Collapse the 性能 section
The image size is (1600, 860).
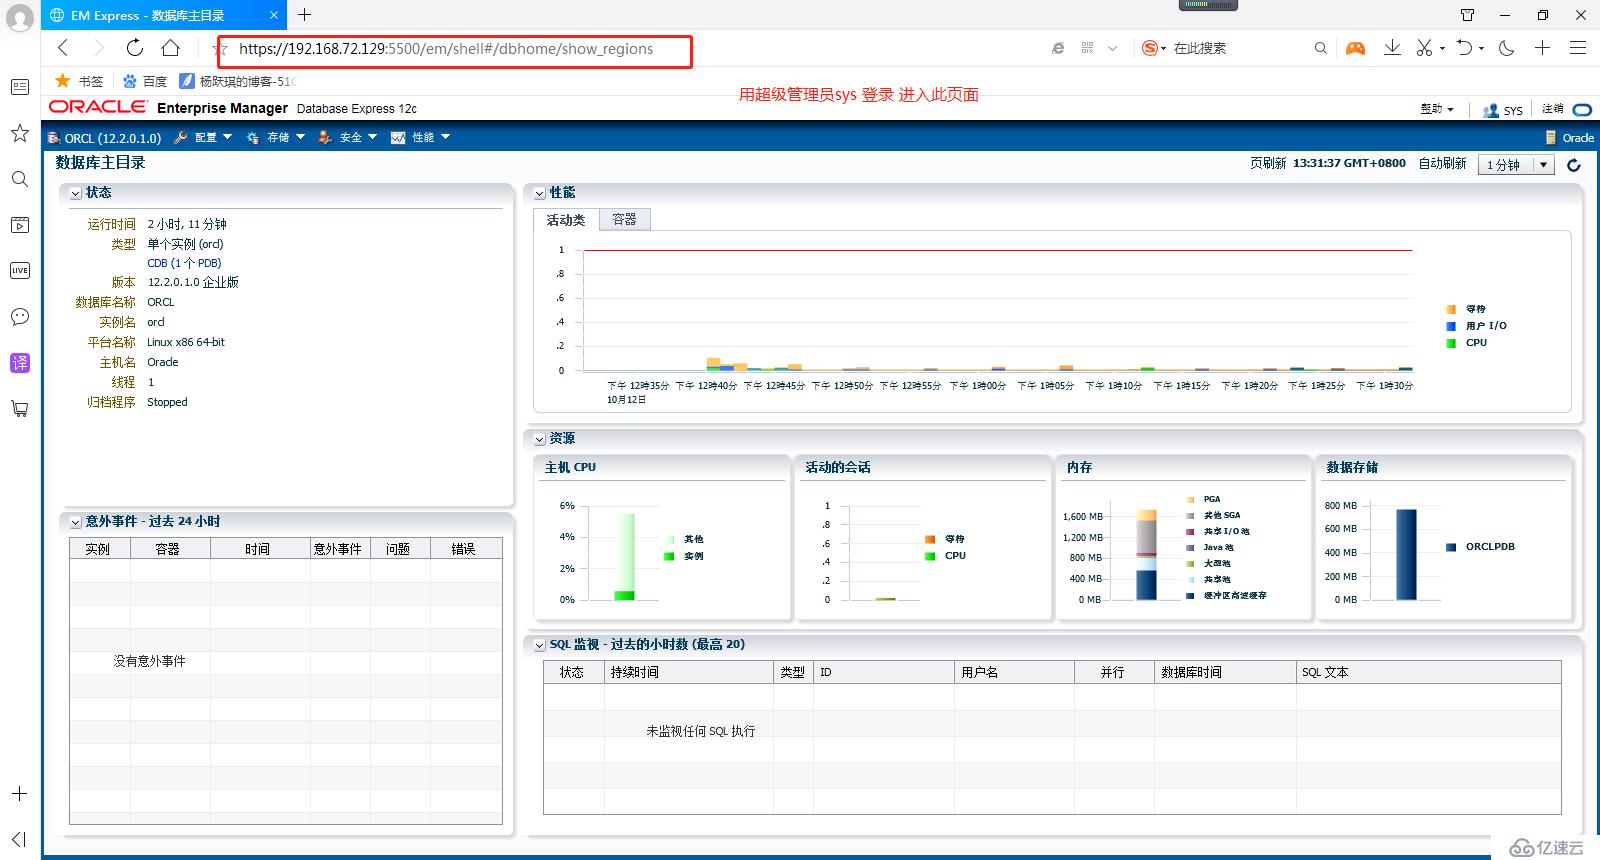pyautogui.click(x=539, y=193)
